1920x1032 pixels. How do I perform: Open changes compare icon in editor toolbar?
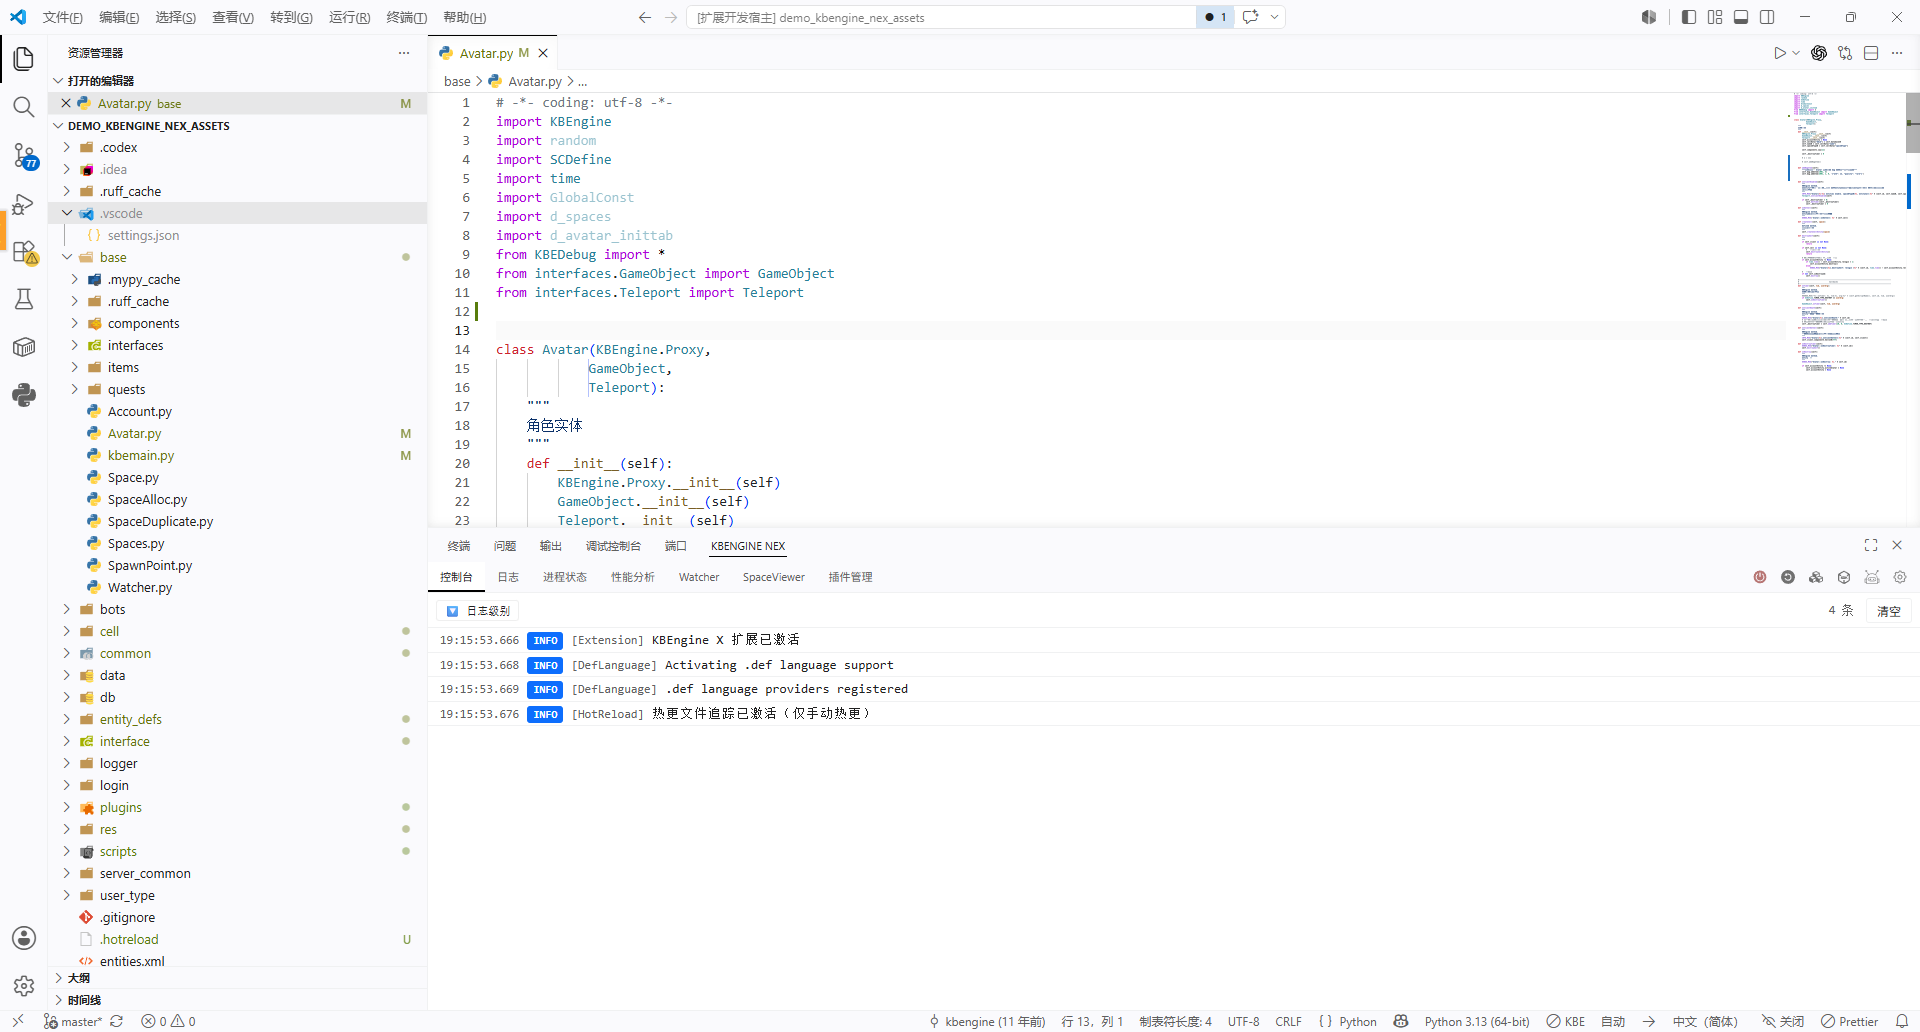(1845, 53)
